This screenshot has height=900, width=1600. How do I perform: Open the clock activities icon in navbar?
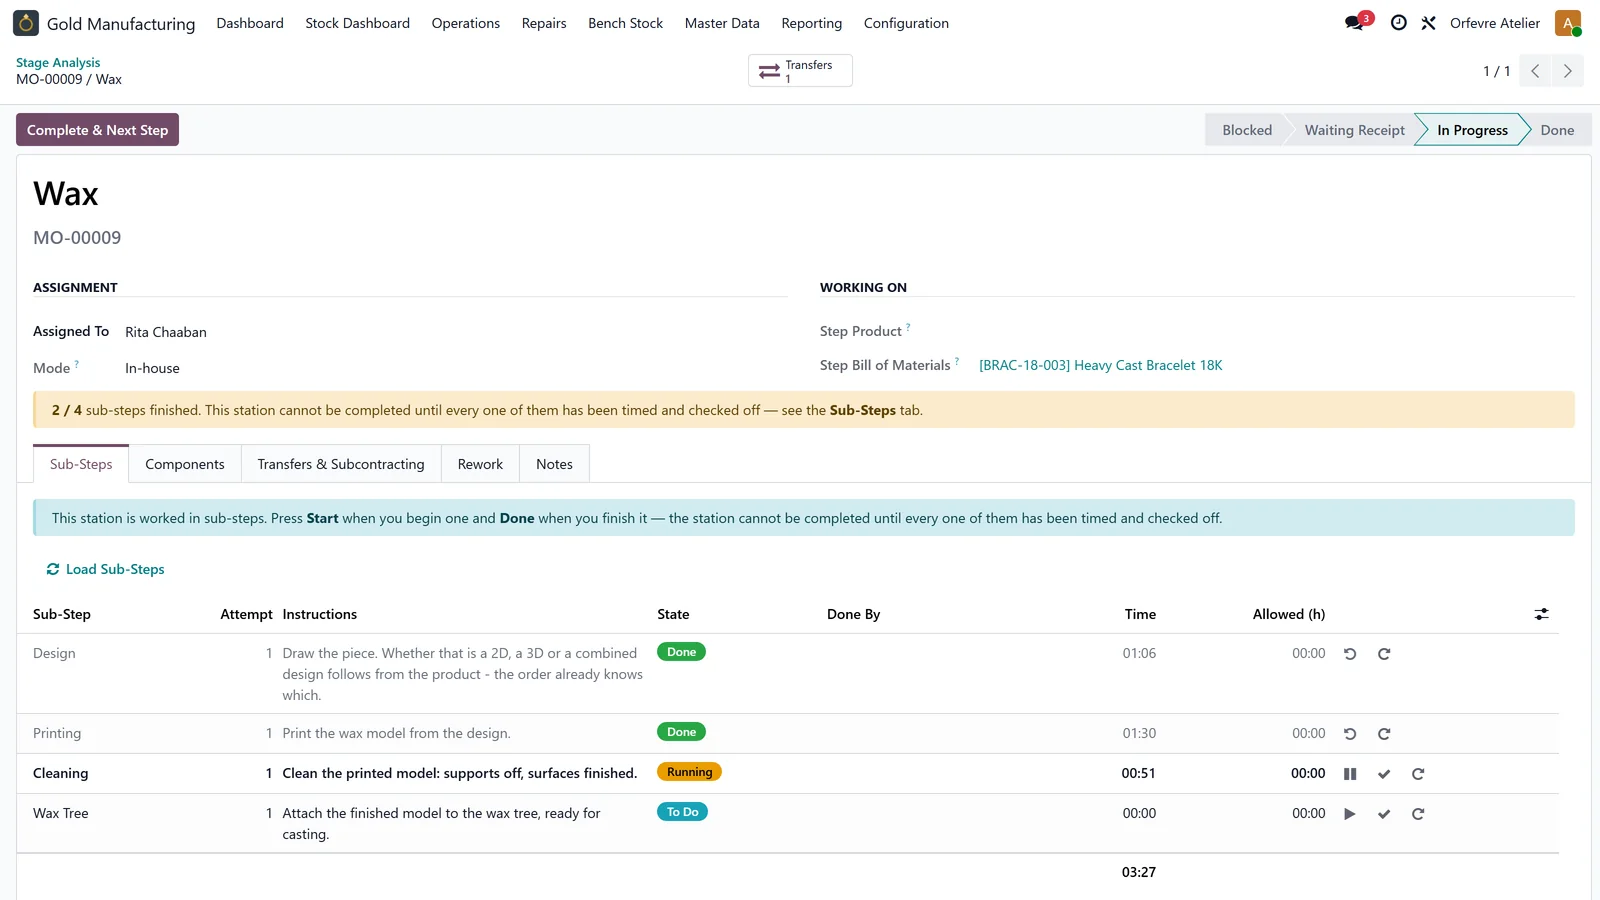(x=1399, y=23)
